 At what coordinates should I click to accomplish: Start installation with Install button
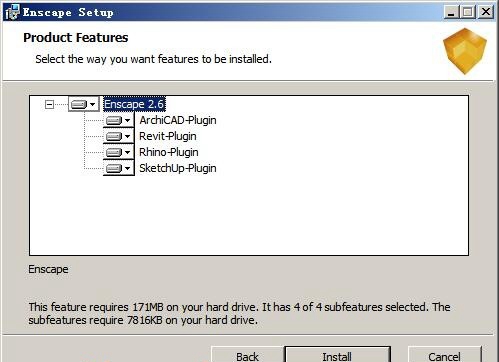point(337,355)
